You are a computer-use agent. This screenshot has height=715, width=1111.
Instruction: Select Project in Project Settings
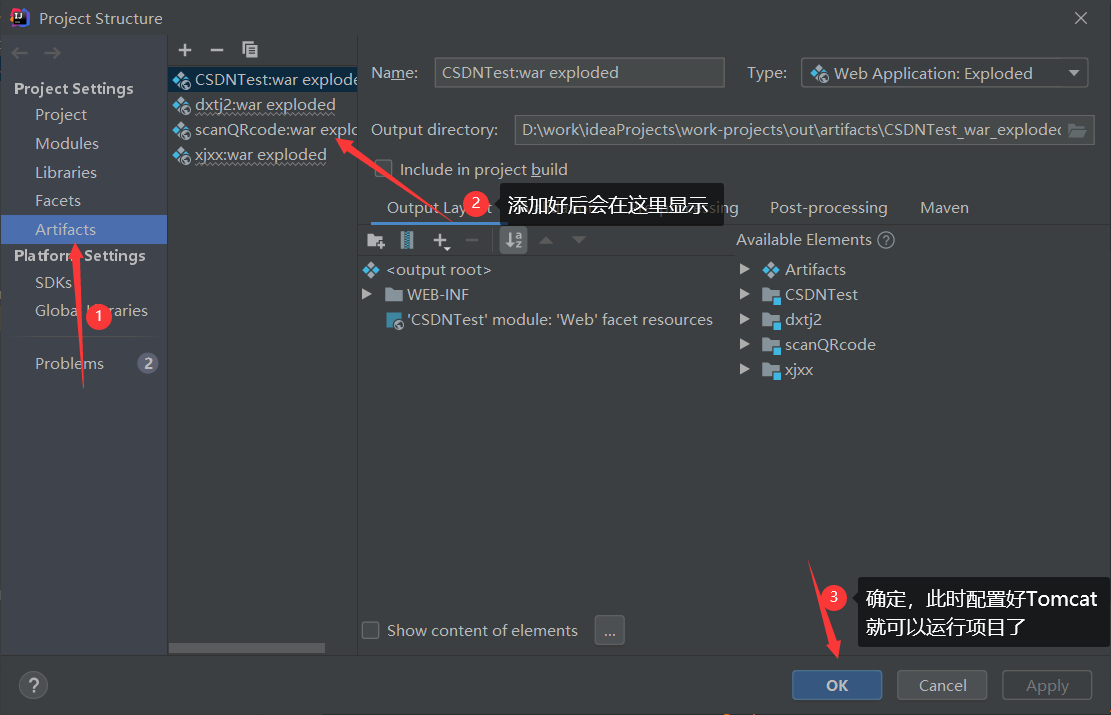tap(61, 115)
